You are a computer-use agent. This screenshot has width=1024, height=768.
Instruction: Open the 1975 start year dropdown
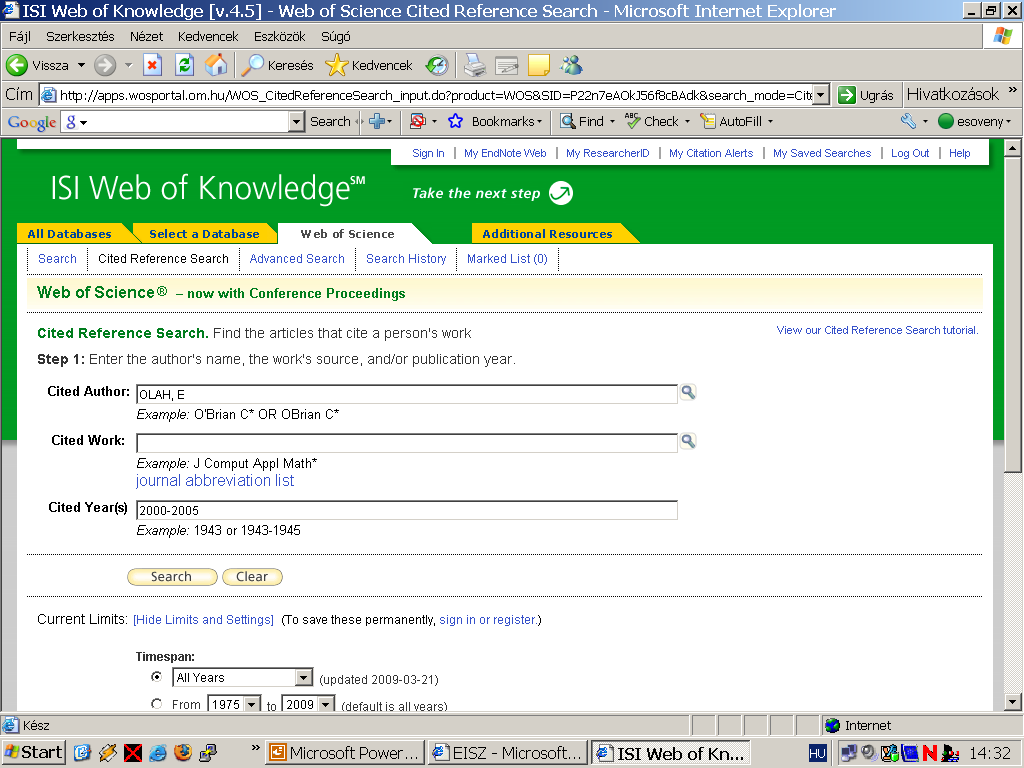251,705
